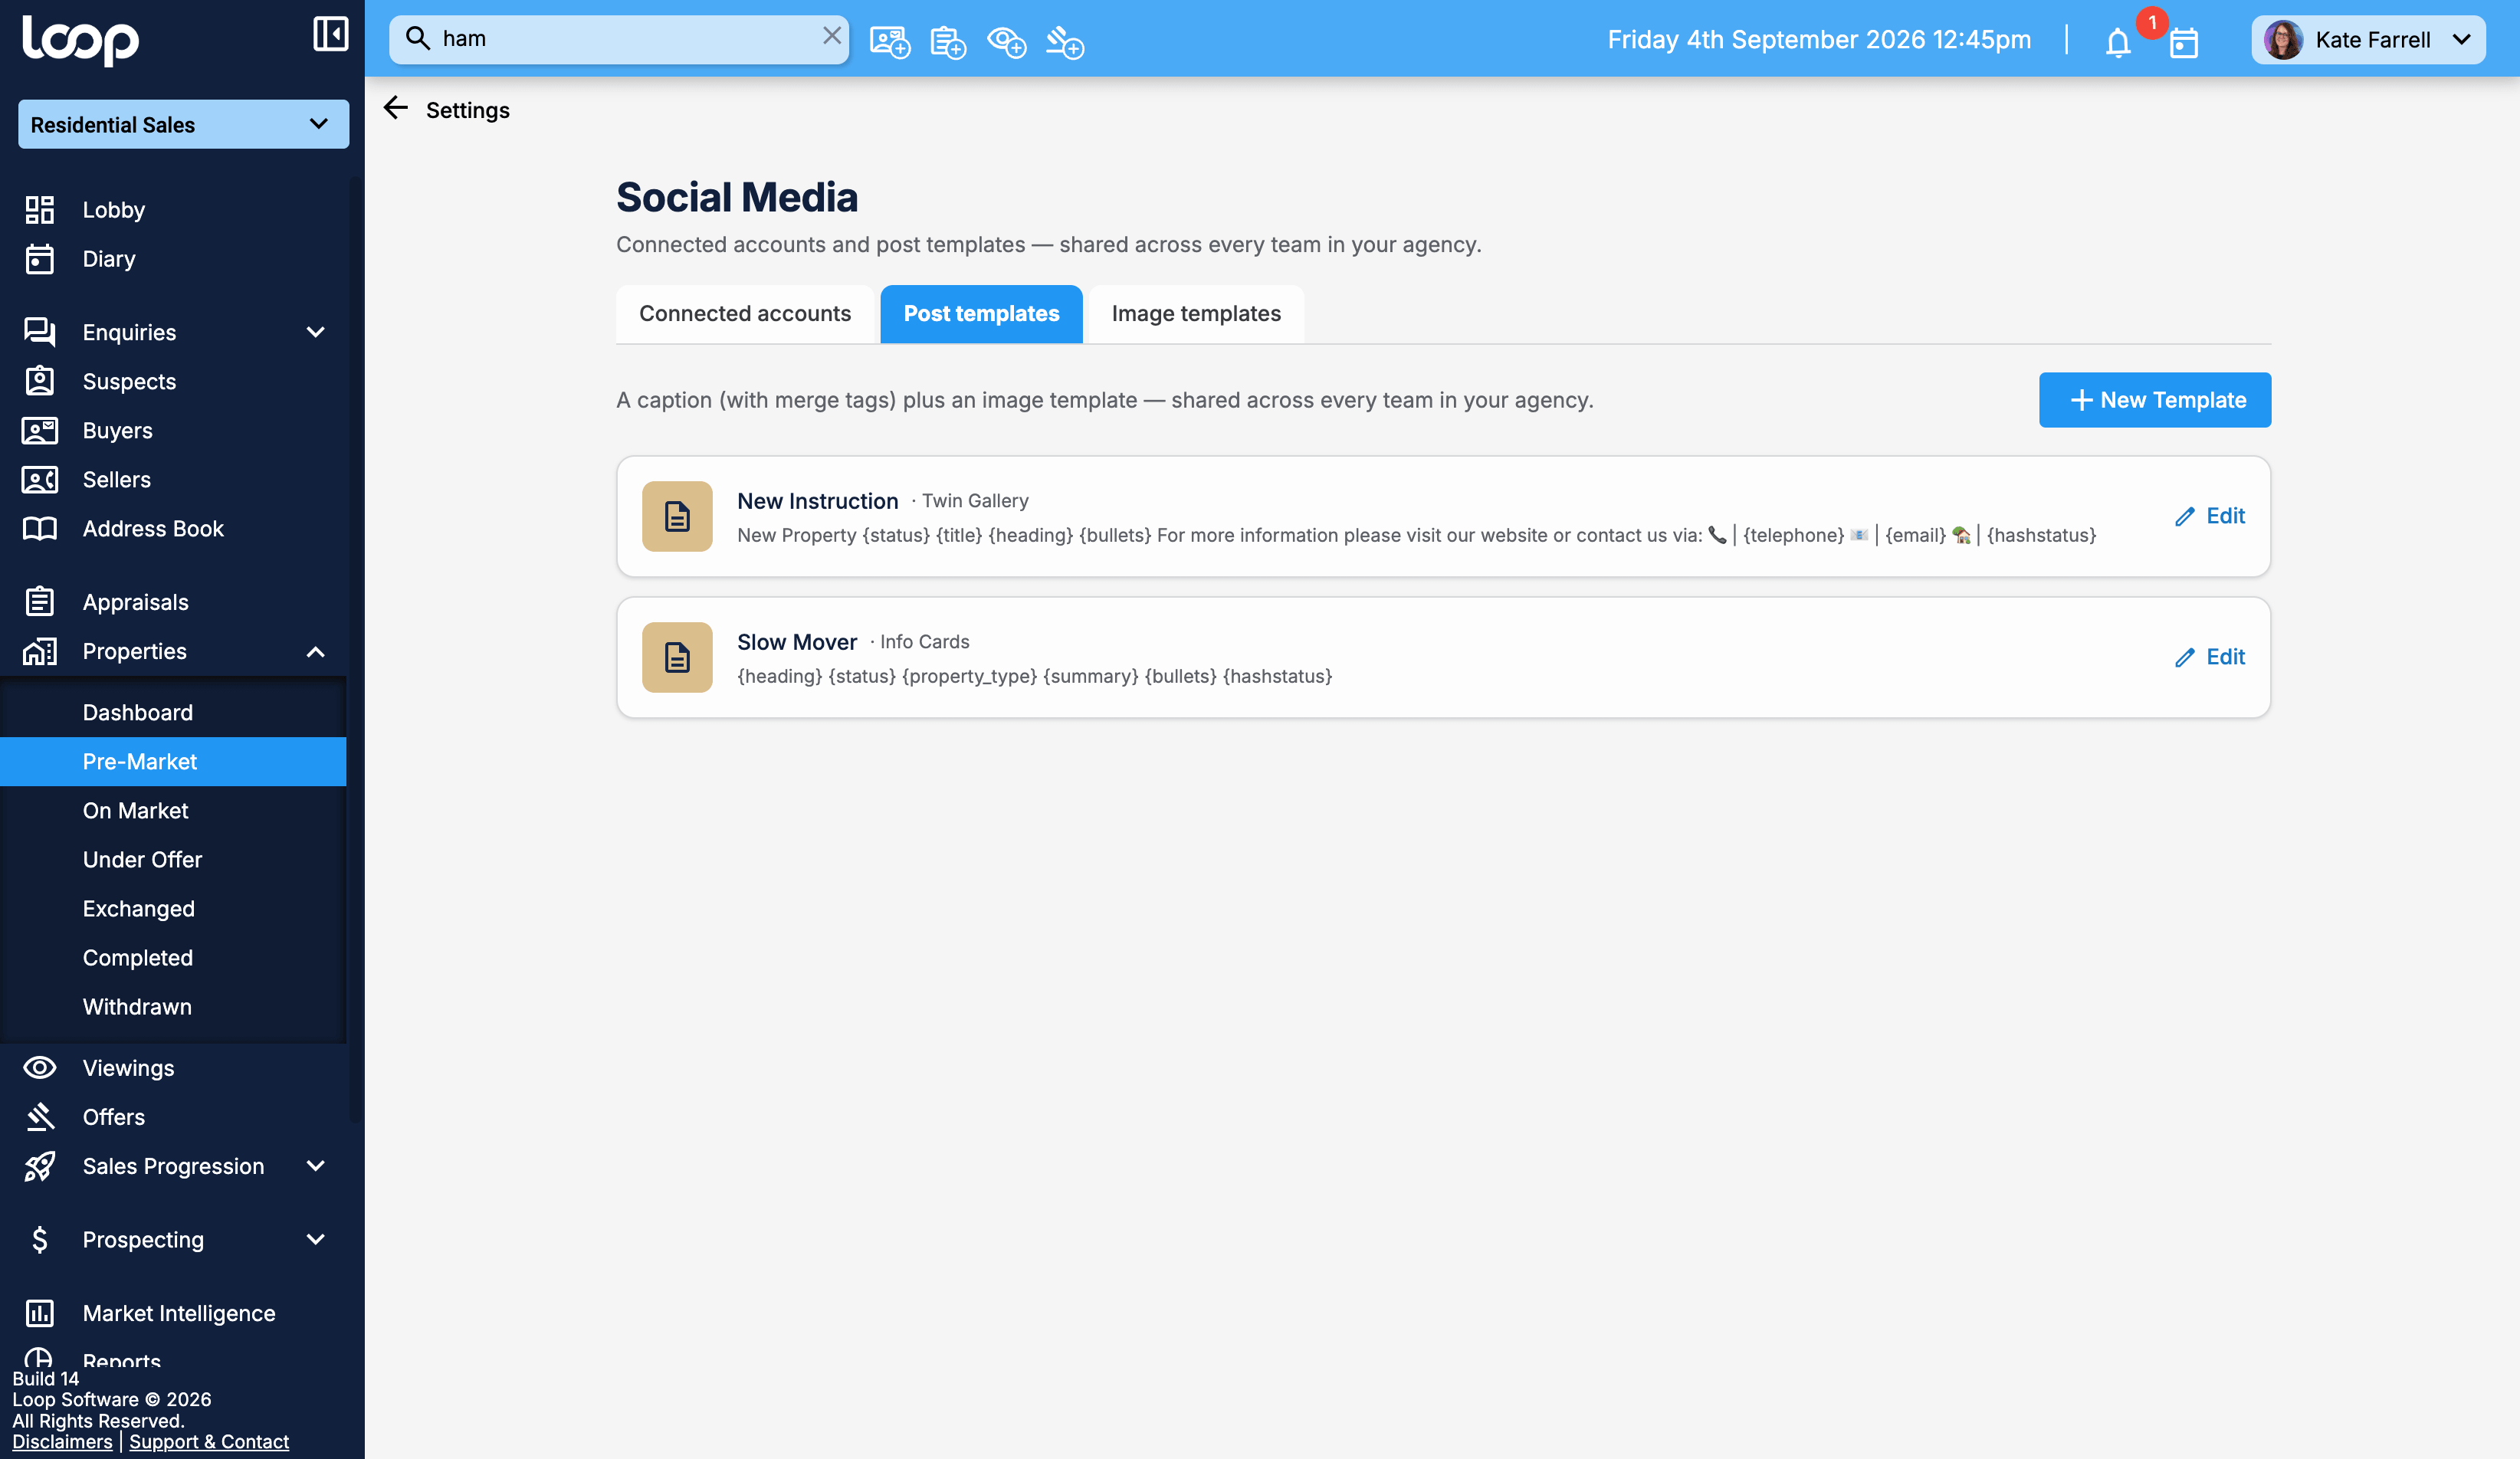This screenshot has width=2520, height=1459.
Task: Edit the Slow Mover template
Action: click(2210, 657)
